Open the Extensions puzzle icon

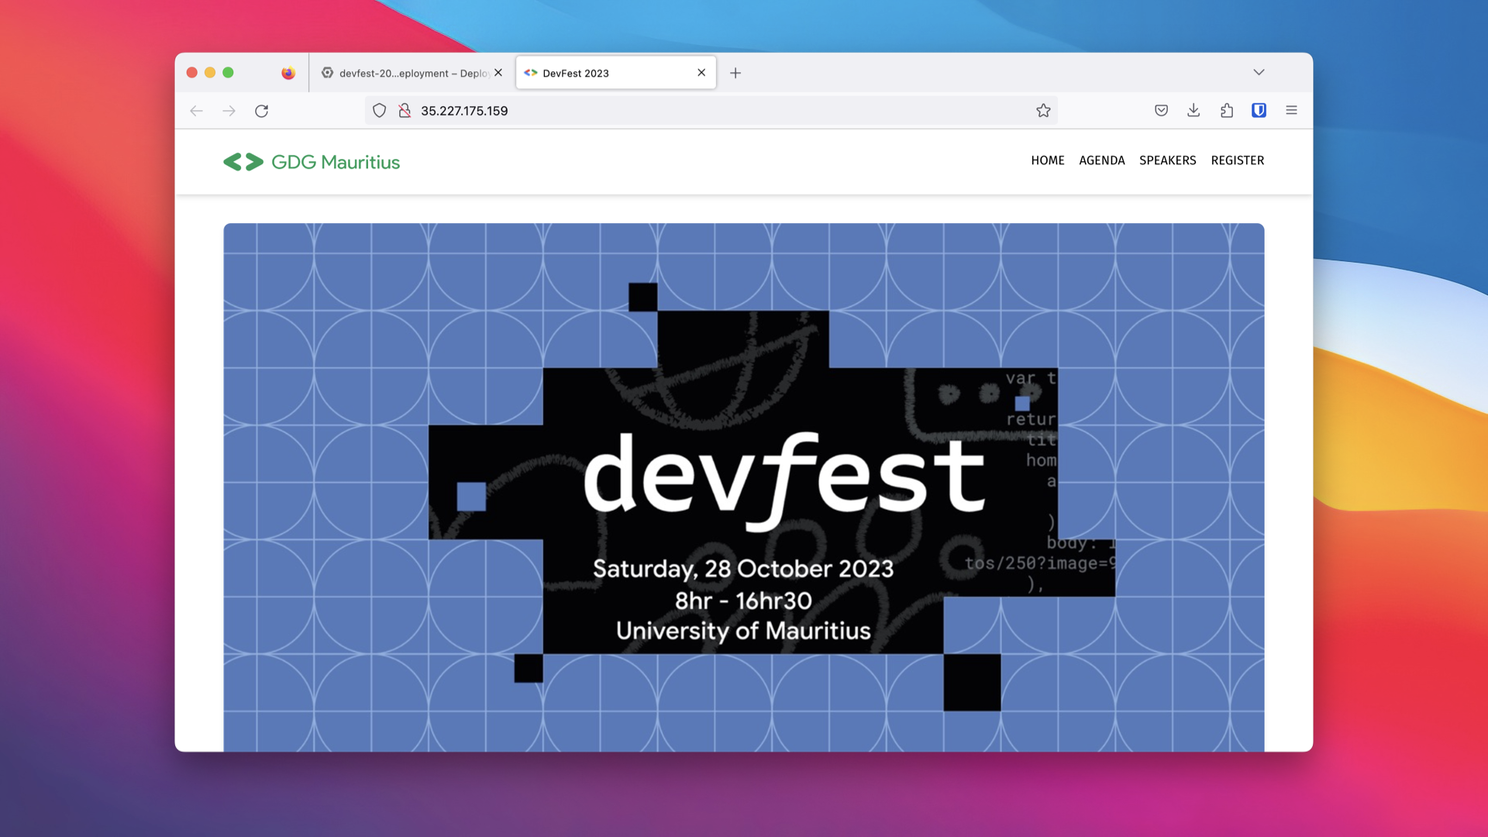click(x=1227, y=111)
